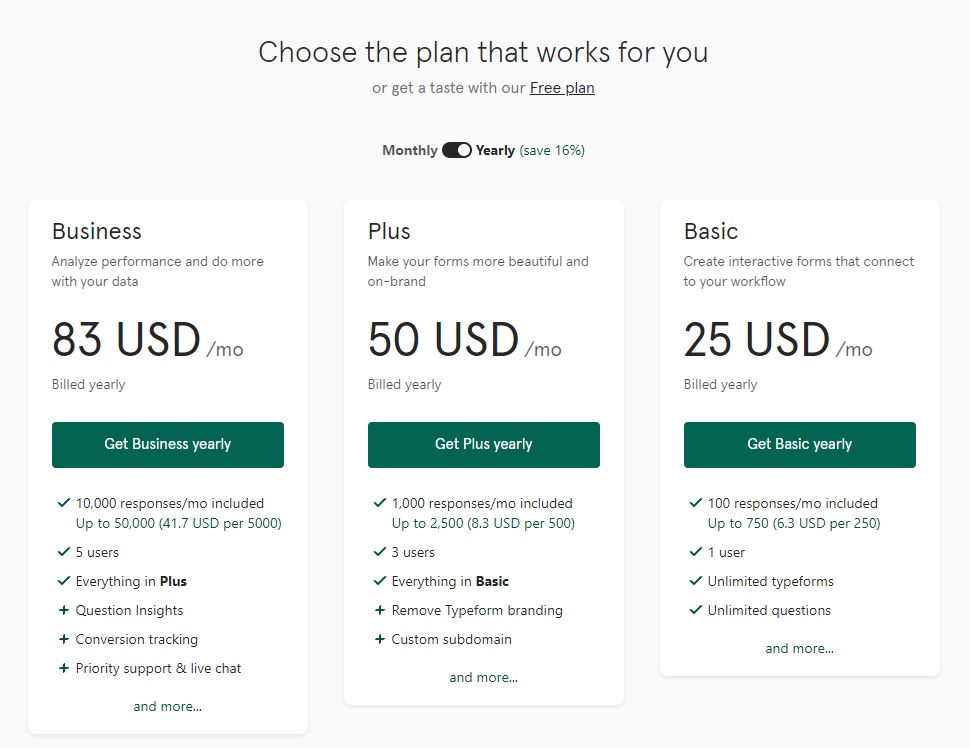Expand "and more..." under the Plus plan
Viewport: 970px width, 748px height.
click(483, 677)
